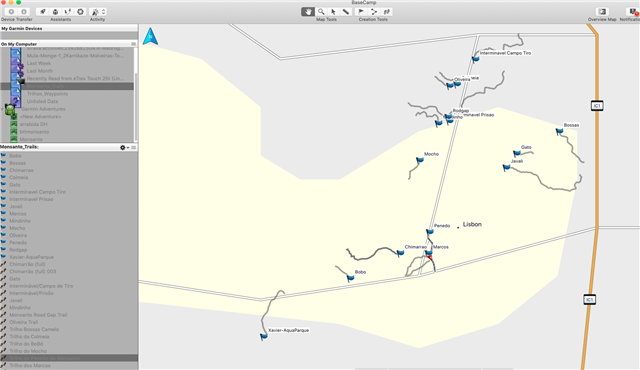Toggle the Overview Map
The height and width of the screenshot is (370, 640).
tap(602, 12)
